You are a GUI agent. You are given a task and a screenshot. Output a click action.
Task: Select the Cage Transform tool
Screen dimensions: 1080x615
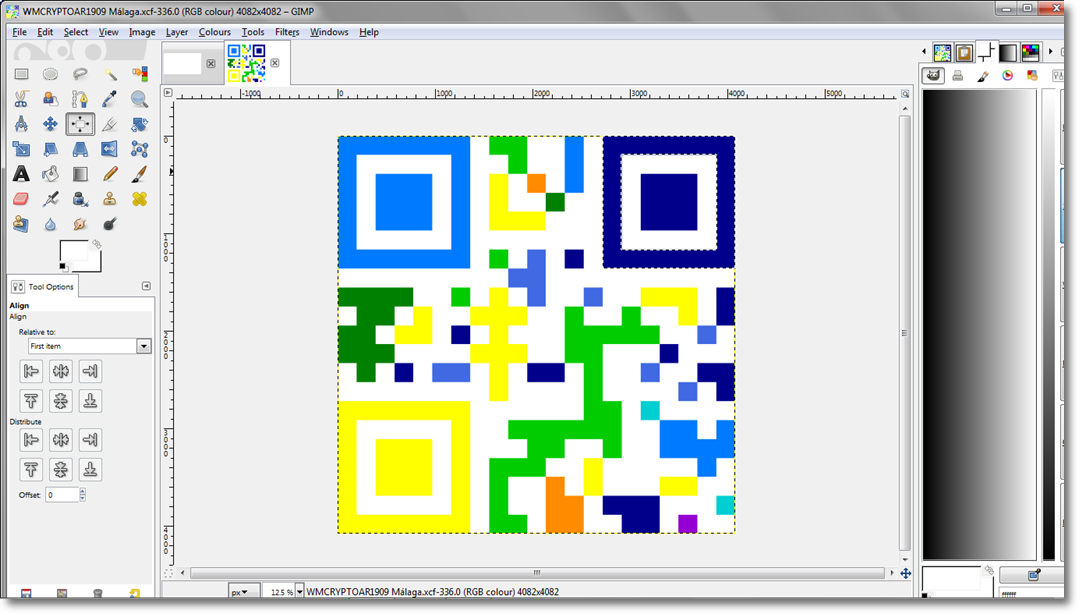(139, 149)
